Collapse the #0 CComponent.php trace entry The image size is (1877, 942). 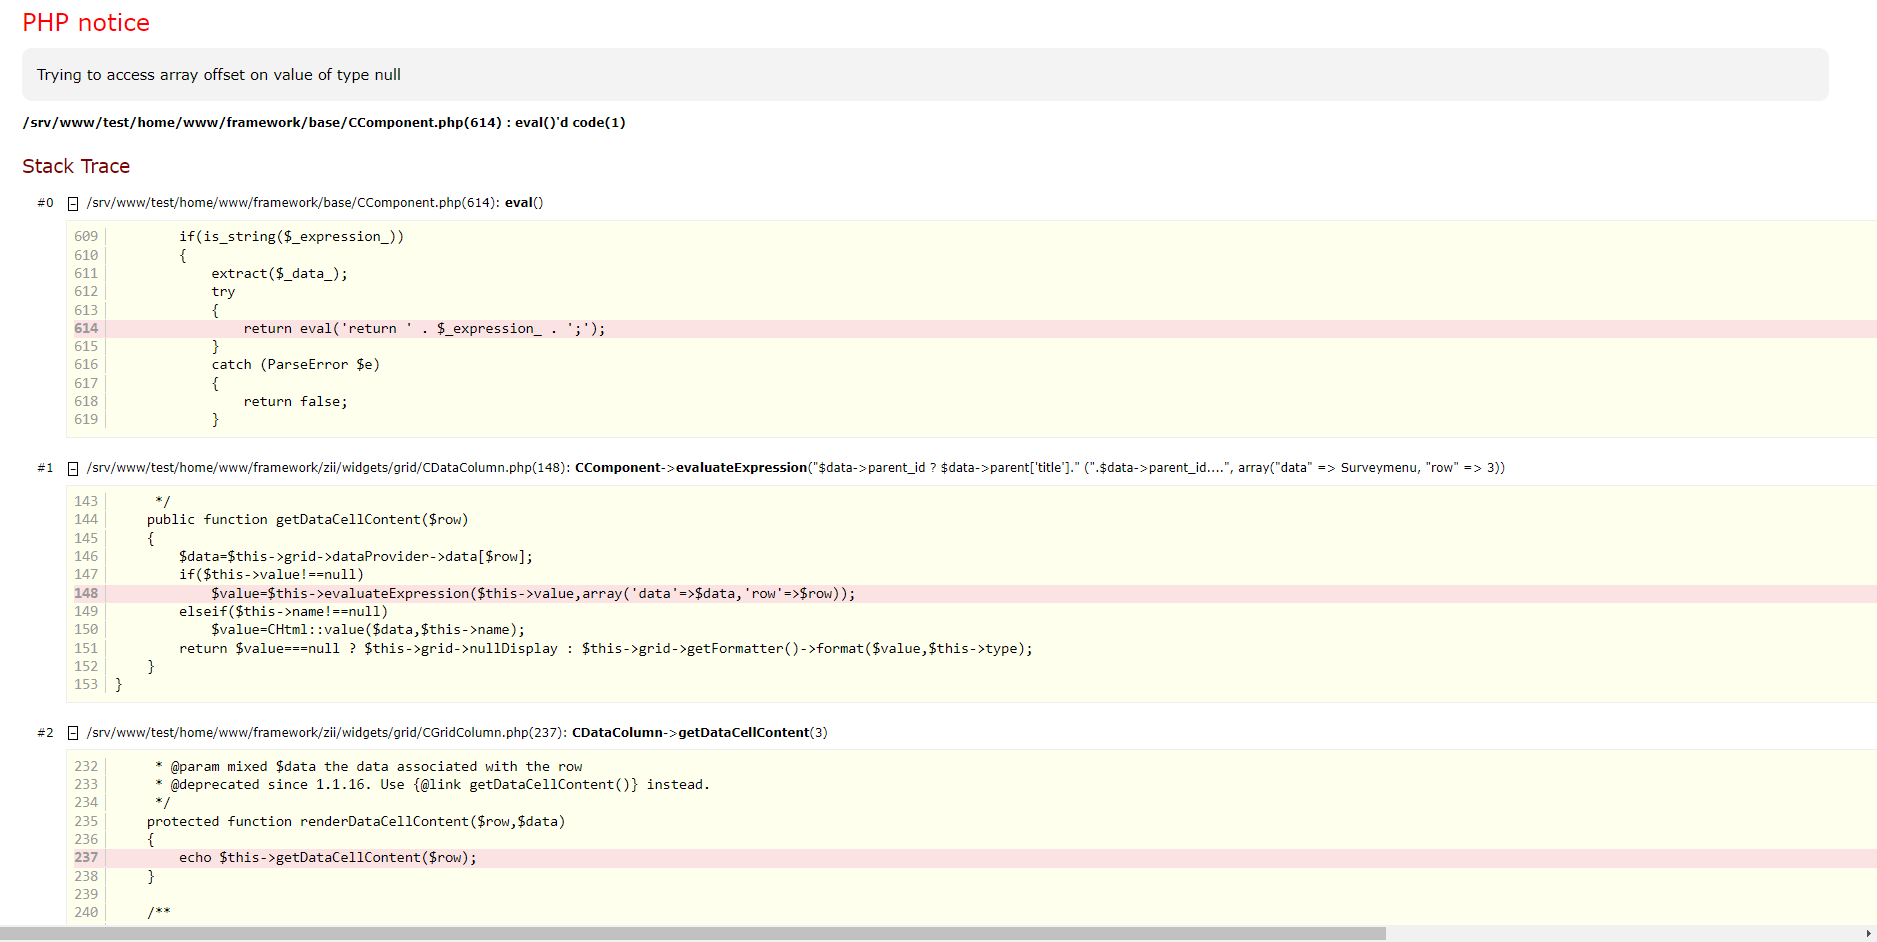point(73,204)
